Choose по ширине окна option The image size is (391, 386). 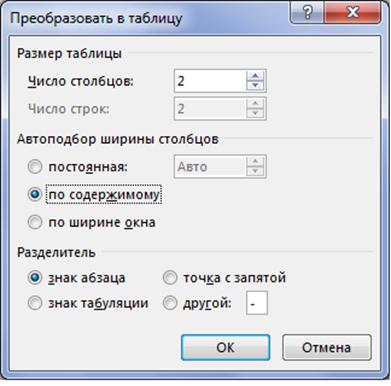[x=35, y=222]
